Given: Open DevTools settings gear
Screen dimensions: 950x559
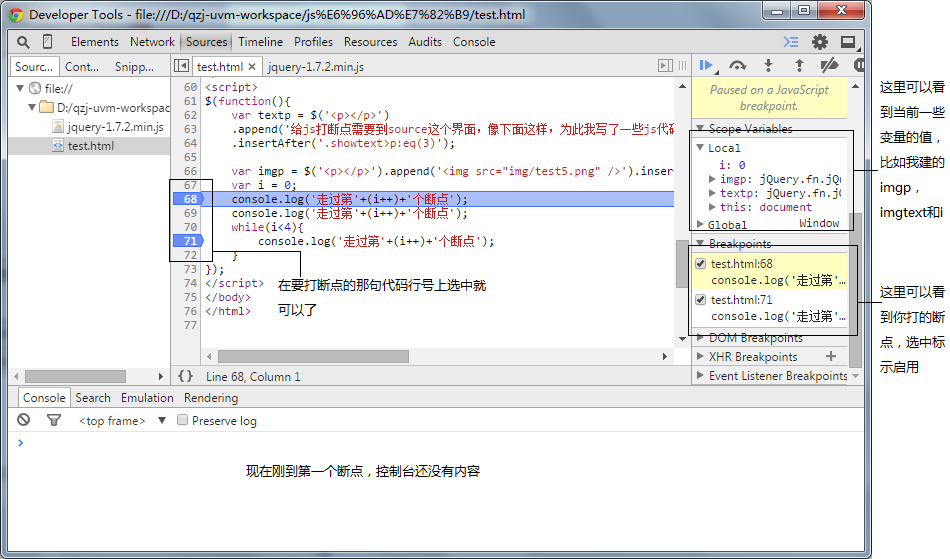Looking at the screenshot, I should 820,42.
